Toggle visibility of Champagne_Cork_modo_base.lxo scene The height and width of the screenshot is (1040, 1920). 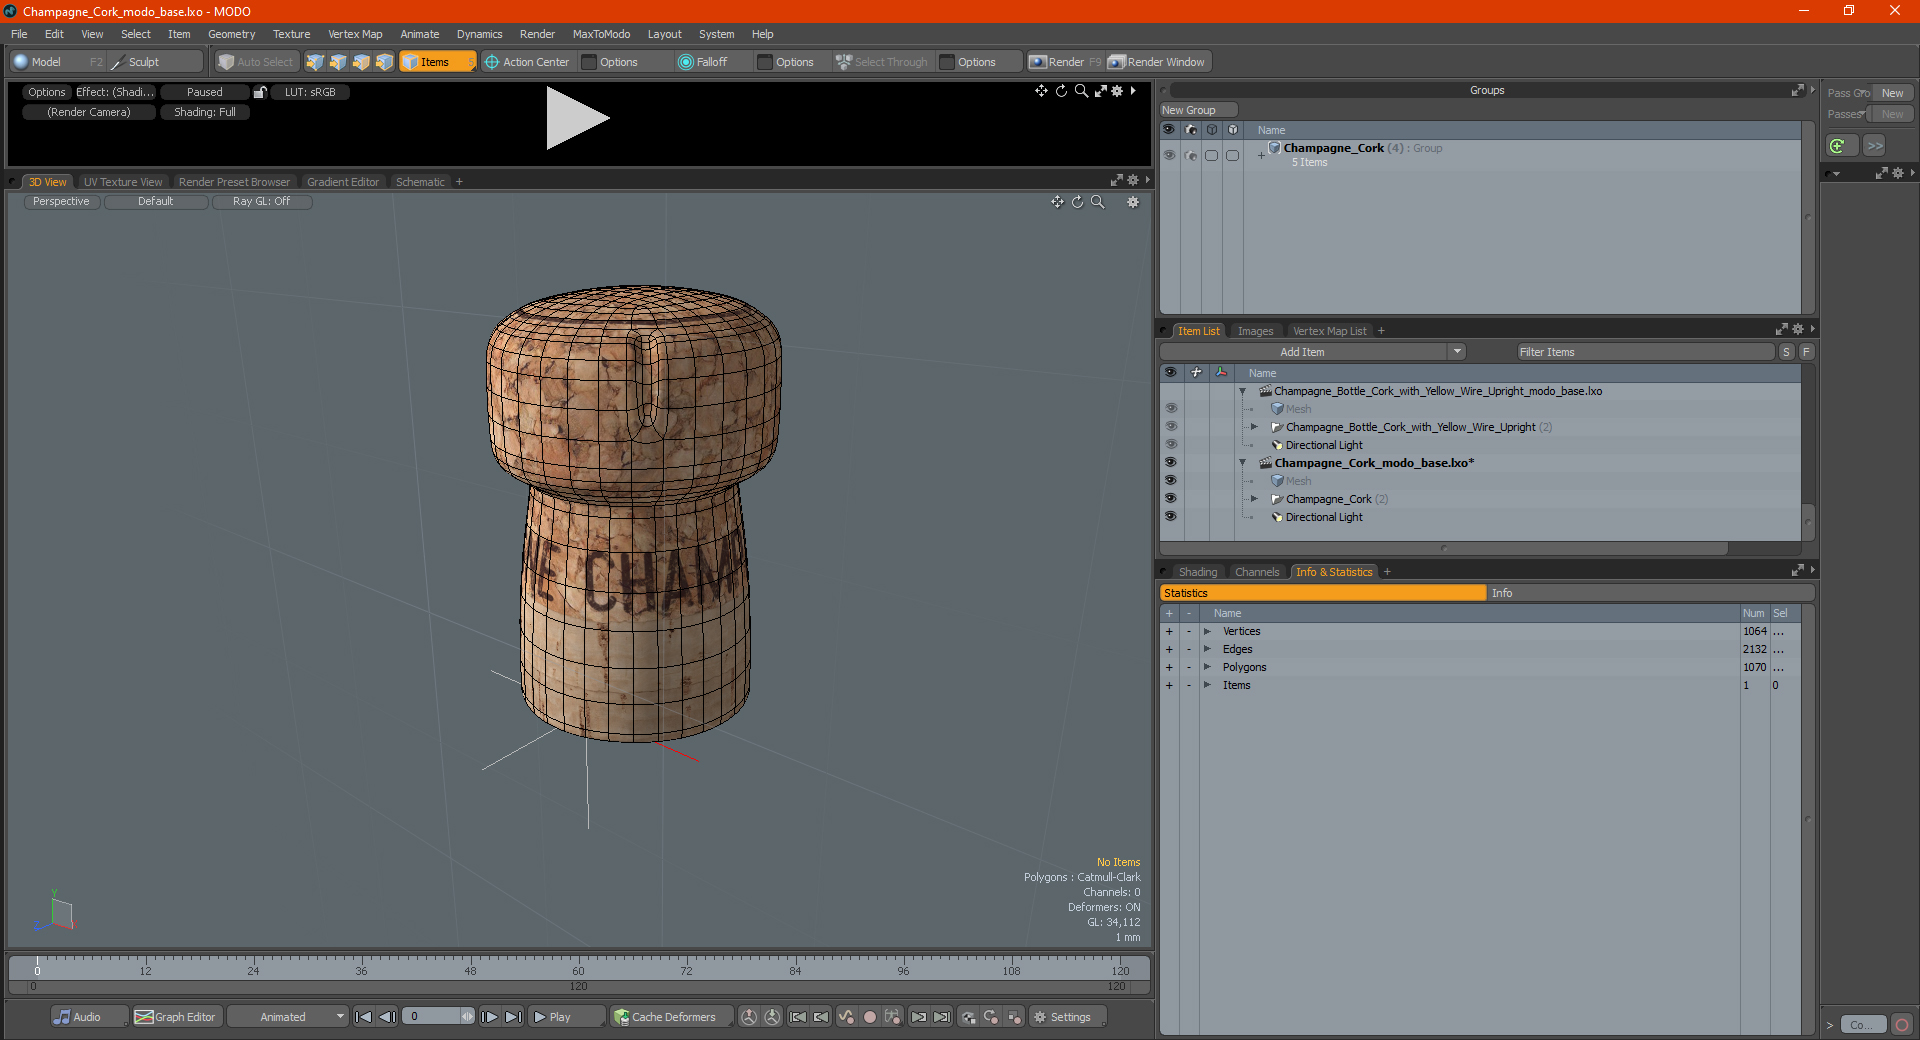[x=1170, y=463]
